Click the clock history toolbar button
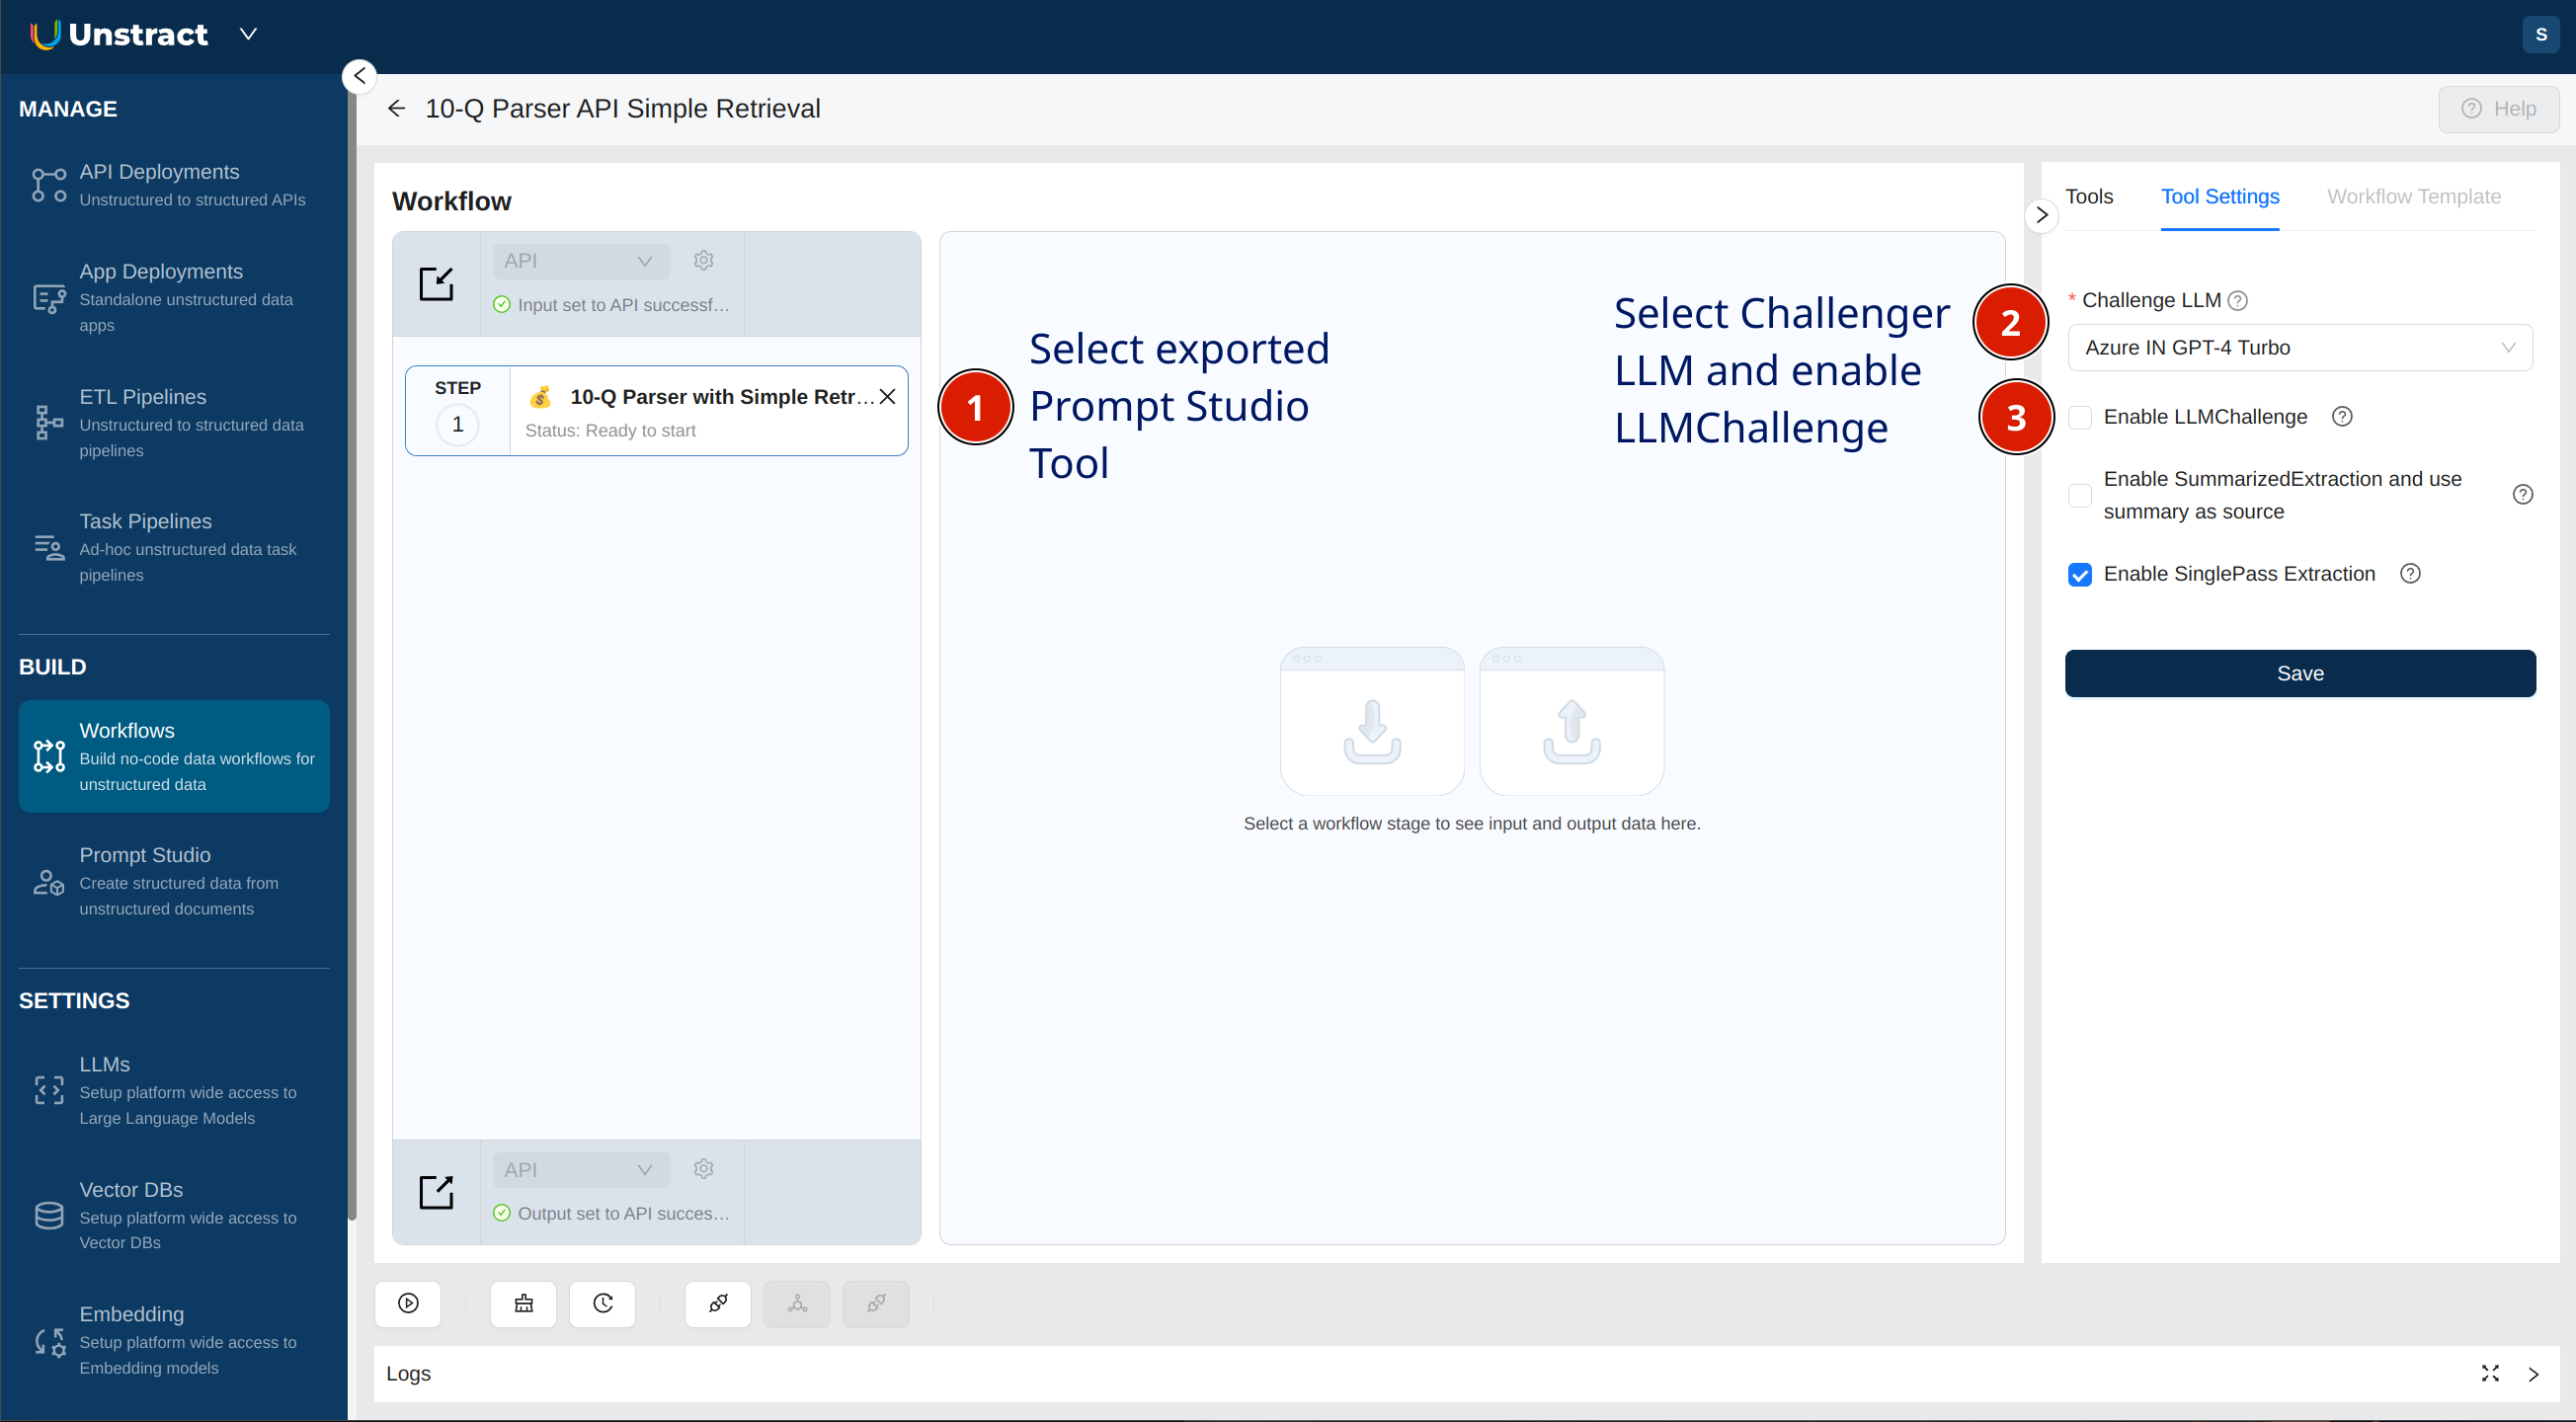The height and width of the screenshot is (1422, 2576). [x=602, y=1303]
